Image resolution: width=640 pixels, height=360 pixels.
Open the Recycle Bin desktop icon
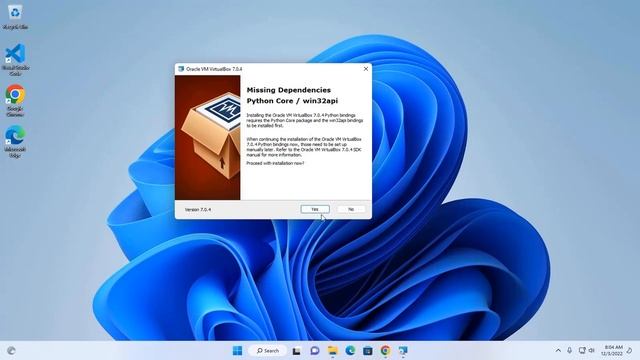pos(15,17)
